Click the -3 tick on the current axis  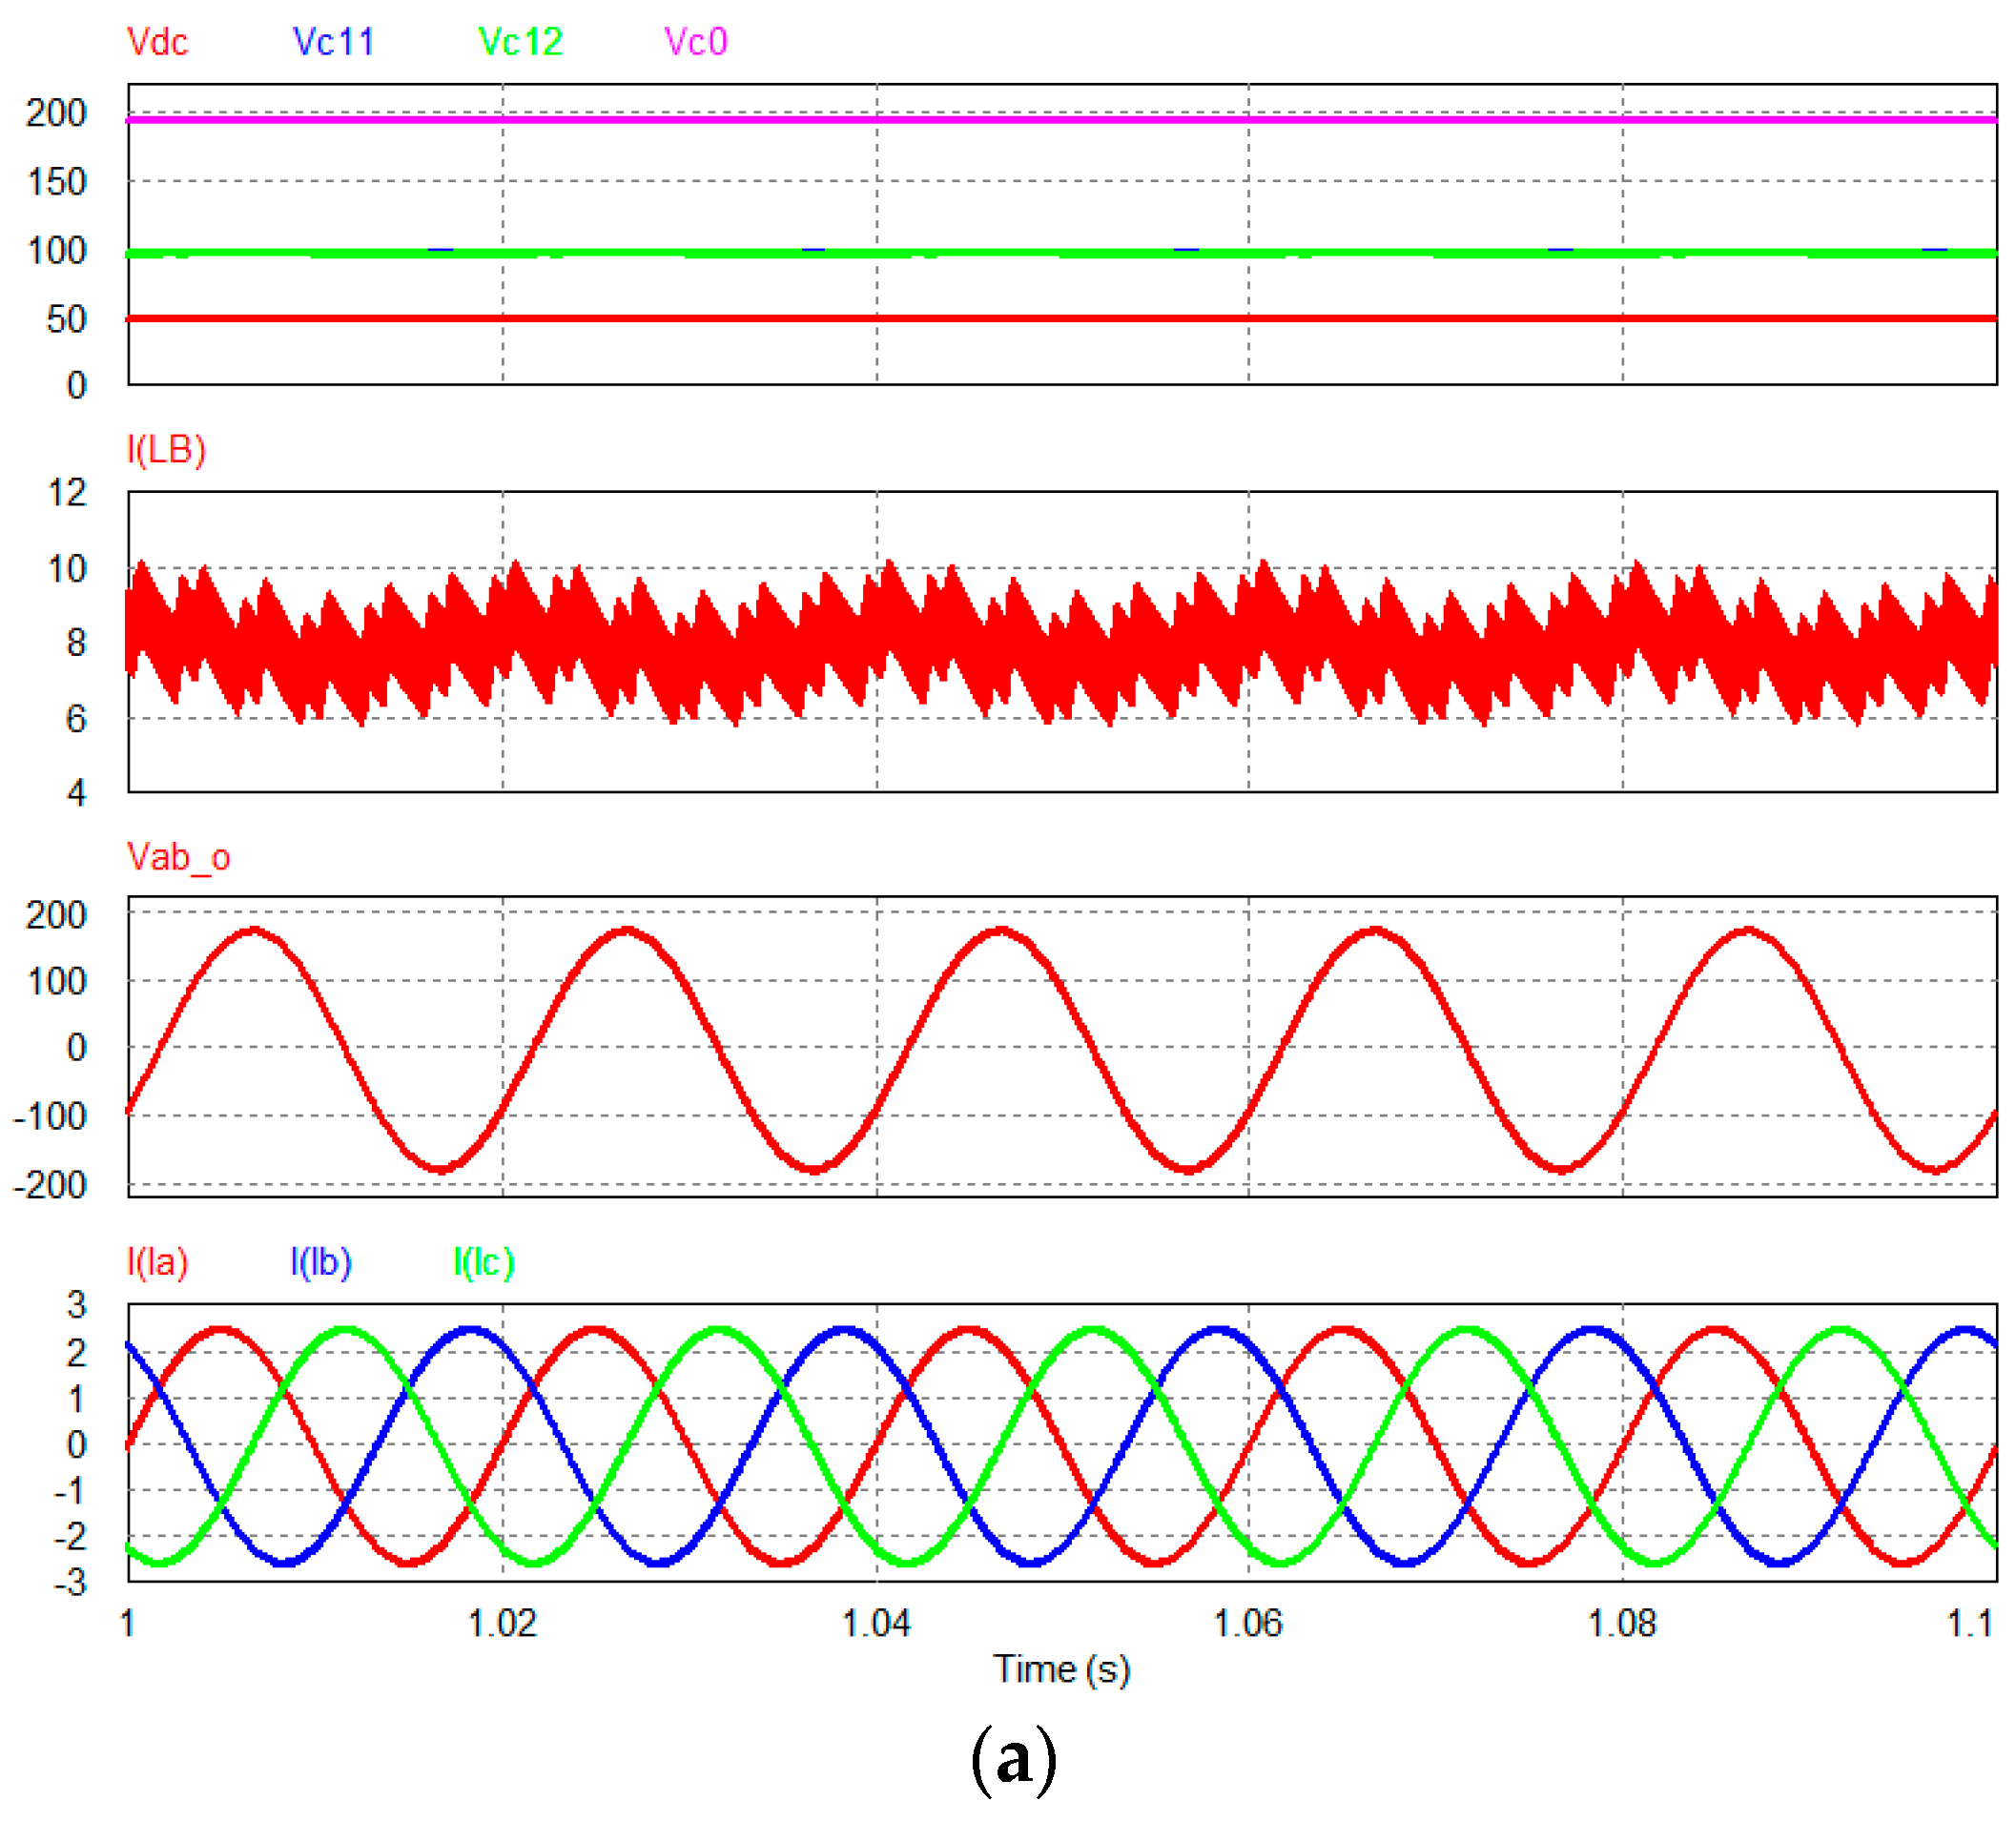click(71, 1583)
